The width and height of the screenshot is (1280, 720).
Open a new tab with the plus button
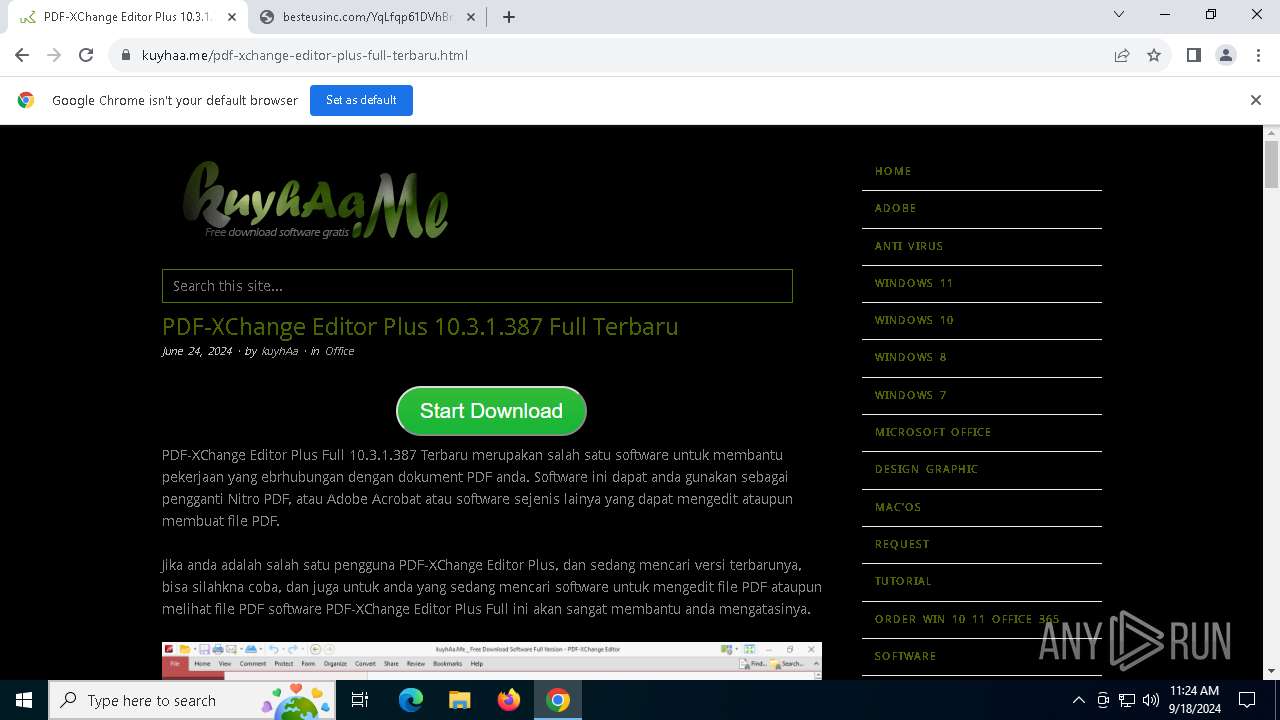509,17
